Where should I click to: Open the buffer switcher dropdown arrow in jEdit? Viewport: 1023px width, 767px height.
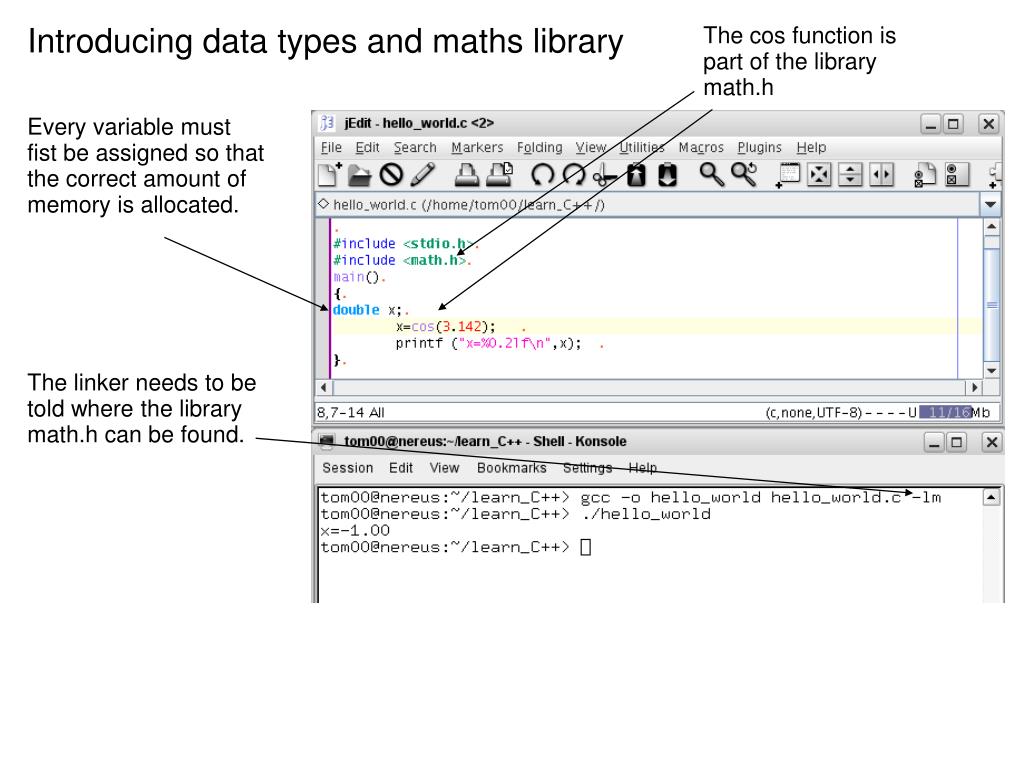990,205
